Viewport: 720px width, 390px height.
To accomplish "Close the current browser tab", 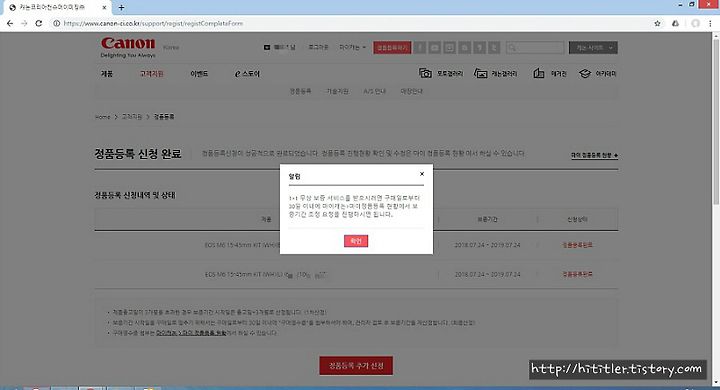I will 104,7.
